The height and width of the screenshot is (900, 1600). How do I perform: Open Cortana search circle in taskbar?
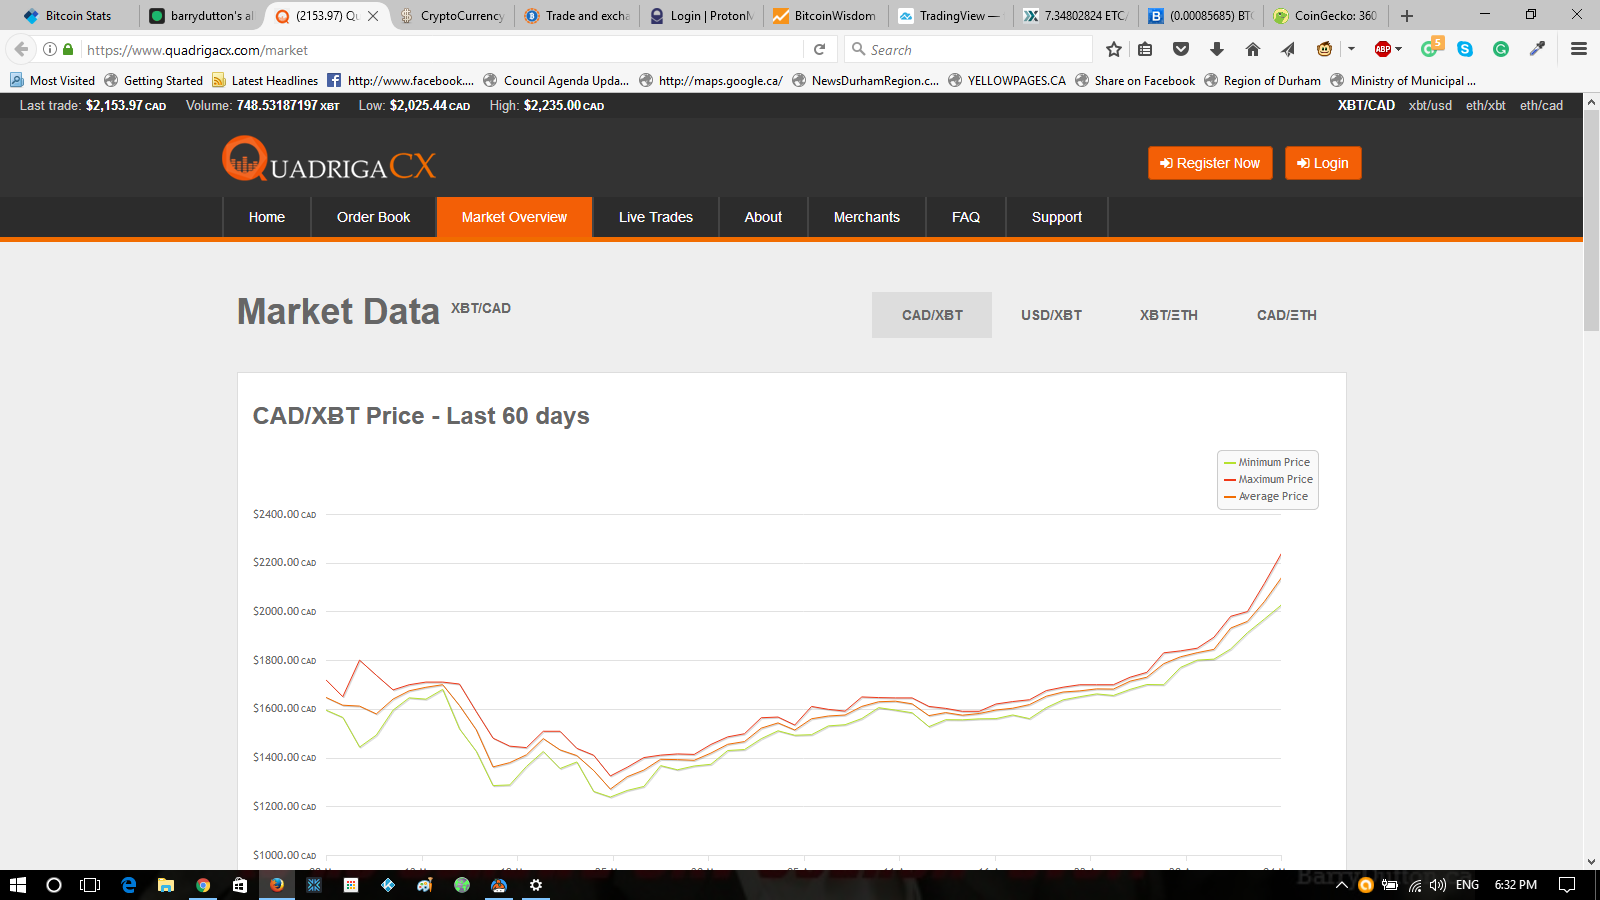click(54, 885)
